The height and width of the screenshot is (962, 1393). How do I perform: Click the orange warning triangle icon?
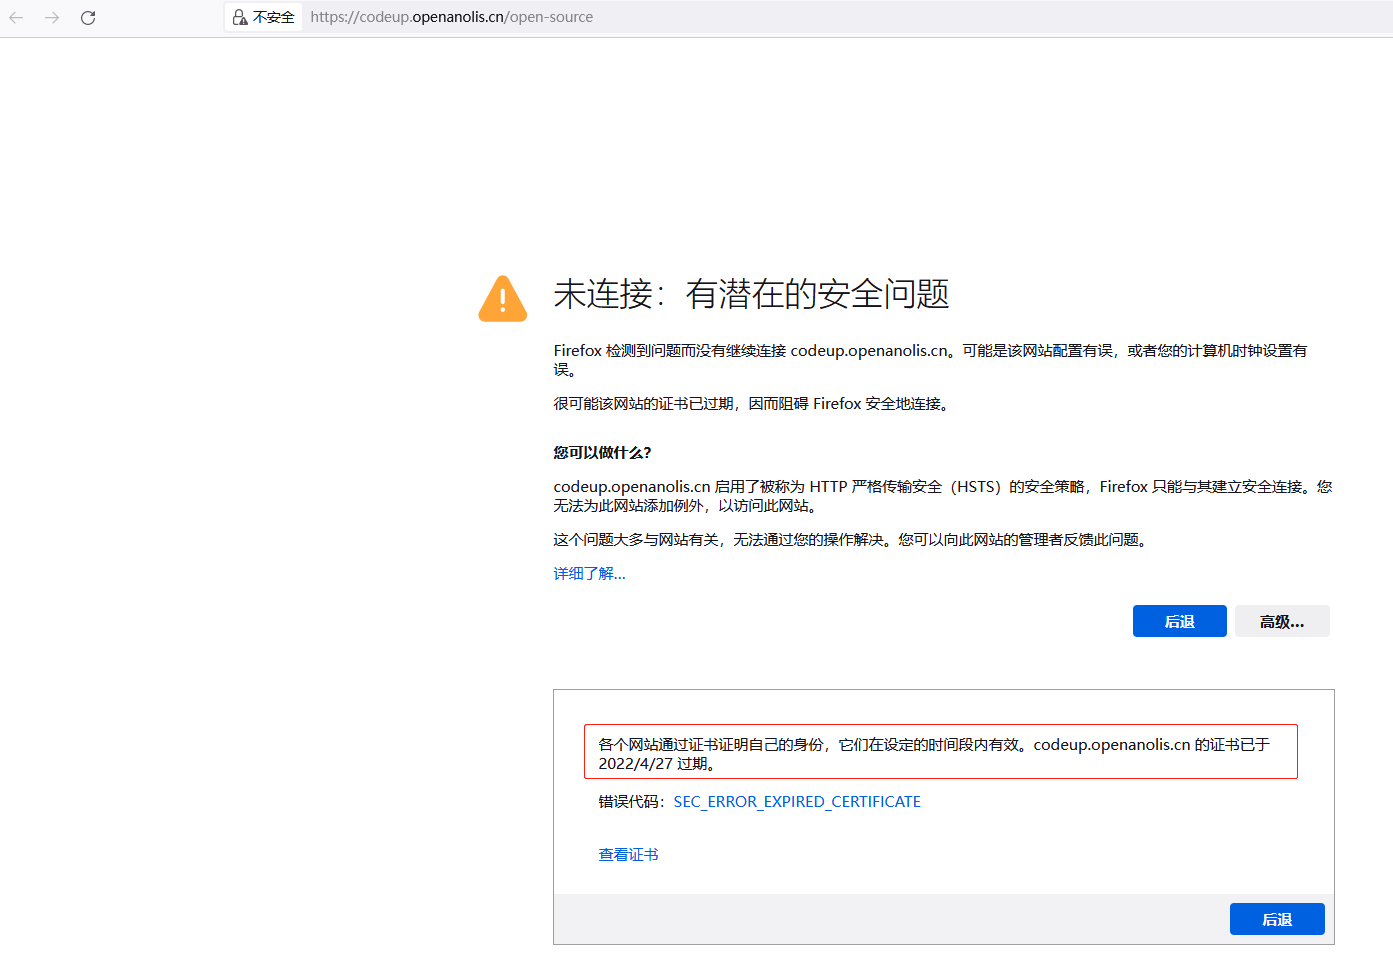[x=503, y=298]
